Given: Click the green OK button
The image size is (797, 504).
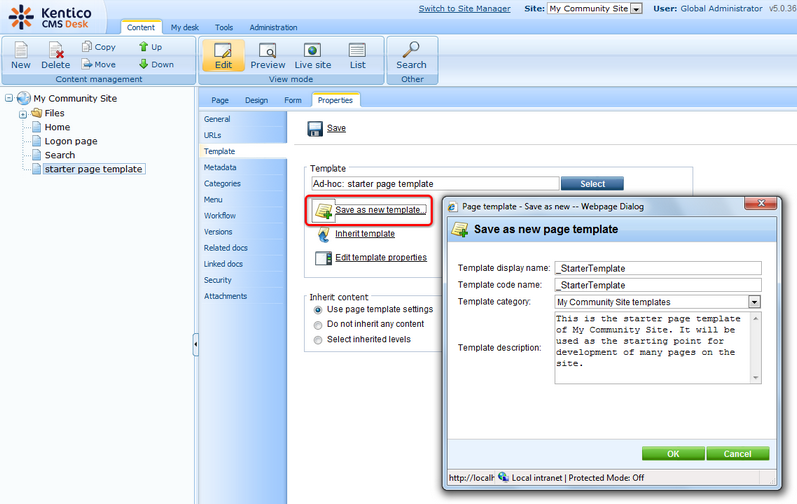Looking at the screenshot, I should tap(673, 454).
